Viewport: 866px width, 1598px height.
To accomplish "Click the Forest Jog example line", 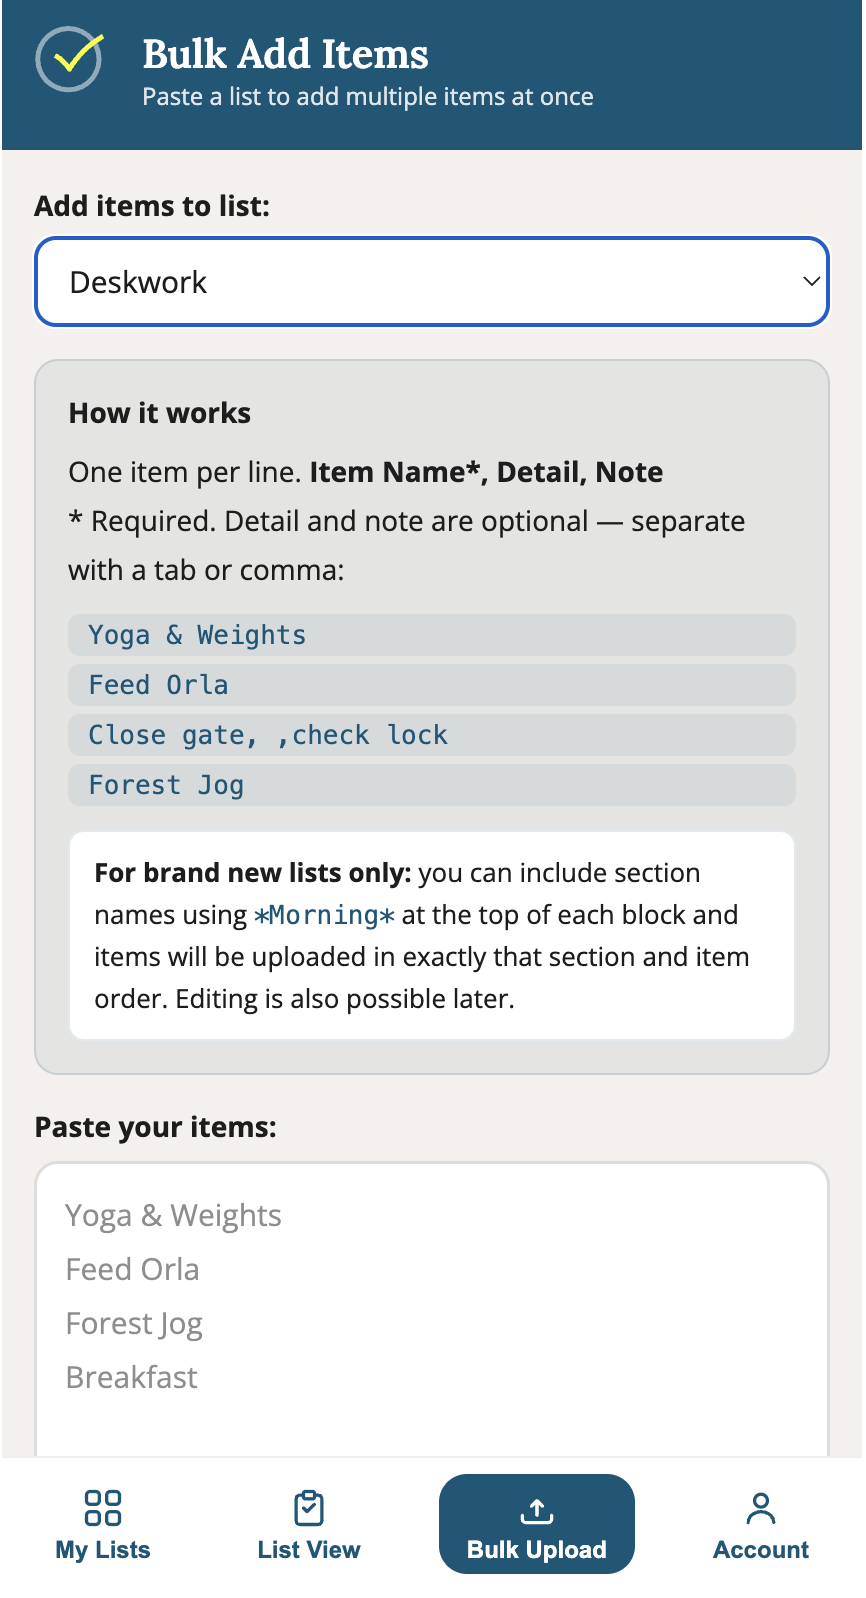I will point(432,785).
